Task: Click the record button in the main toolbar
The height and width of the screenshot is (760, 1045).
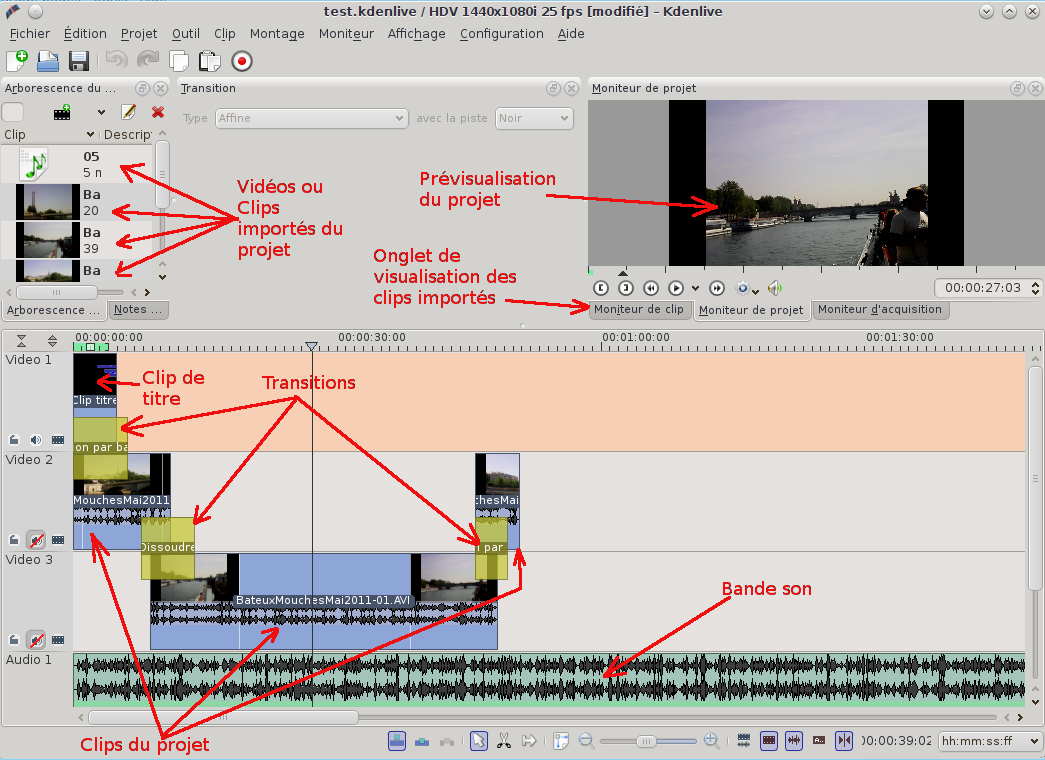Action: [x=241, y=61]
